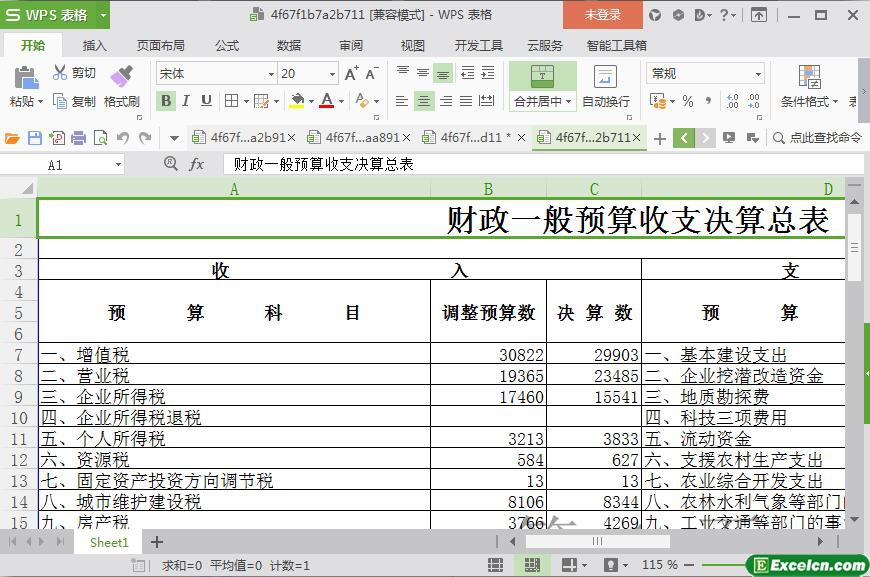Click the Copy (复制) icon
870x577 pixels.
click(61, 101)
